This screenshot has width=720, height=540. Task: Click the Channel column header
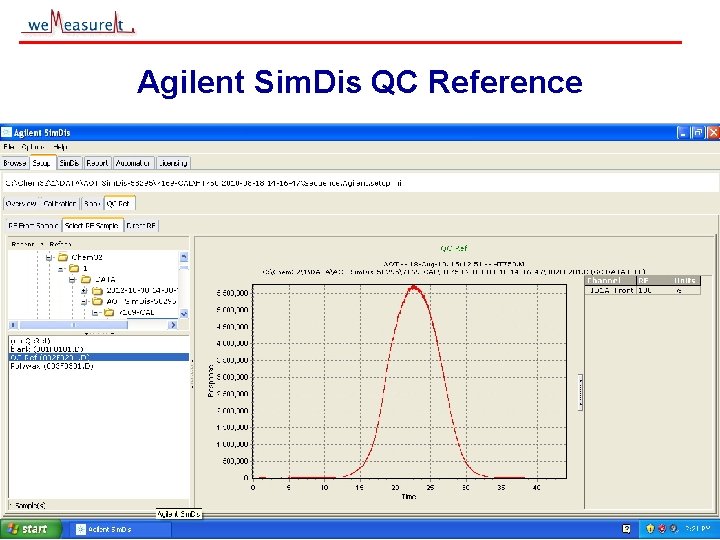[x=611, y=281]
